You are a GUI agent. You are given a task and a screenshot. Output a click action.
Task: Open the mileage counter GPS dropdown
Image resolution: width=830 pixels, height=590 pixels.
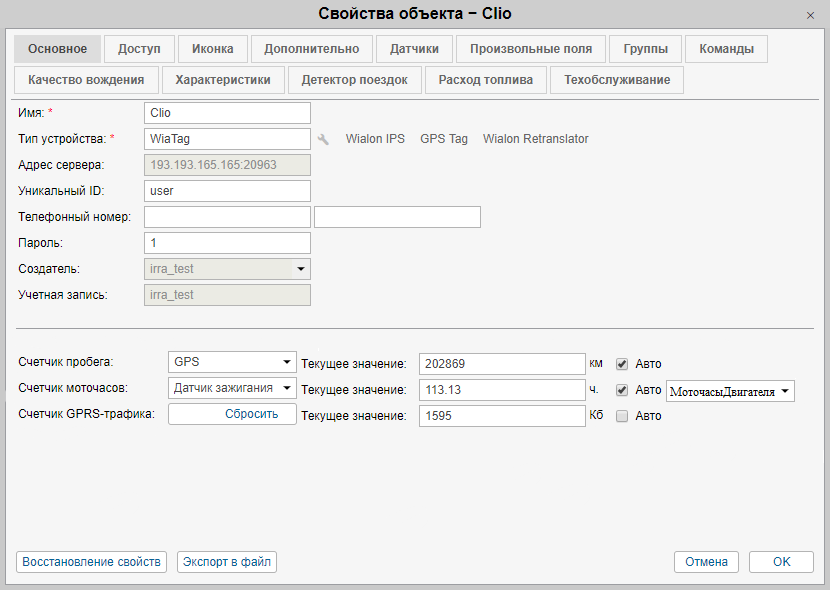[x=232, y=362]
